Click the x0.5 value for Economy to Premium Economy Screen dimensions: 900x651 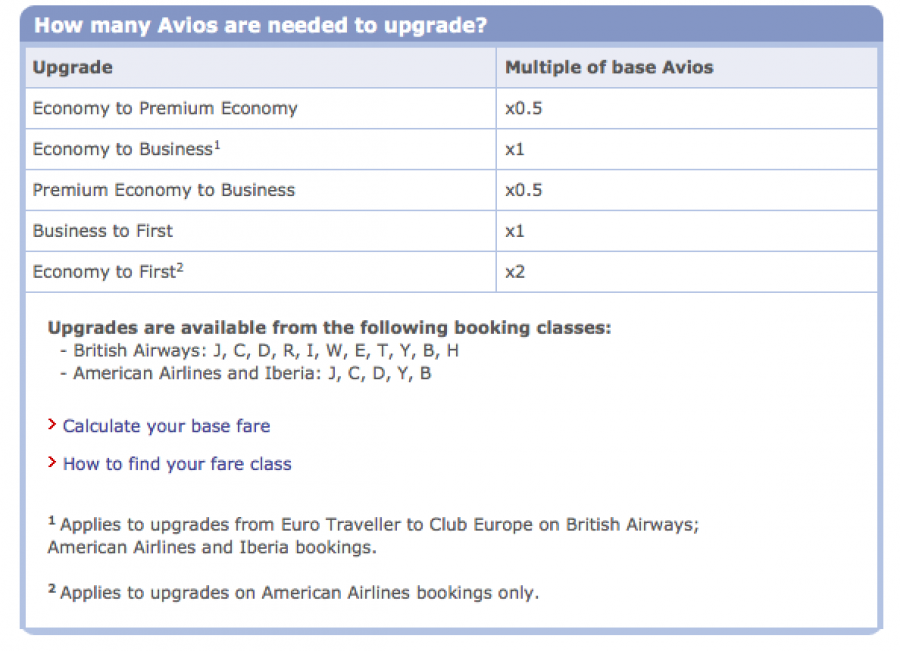coord(523,108)
